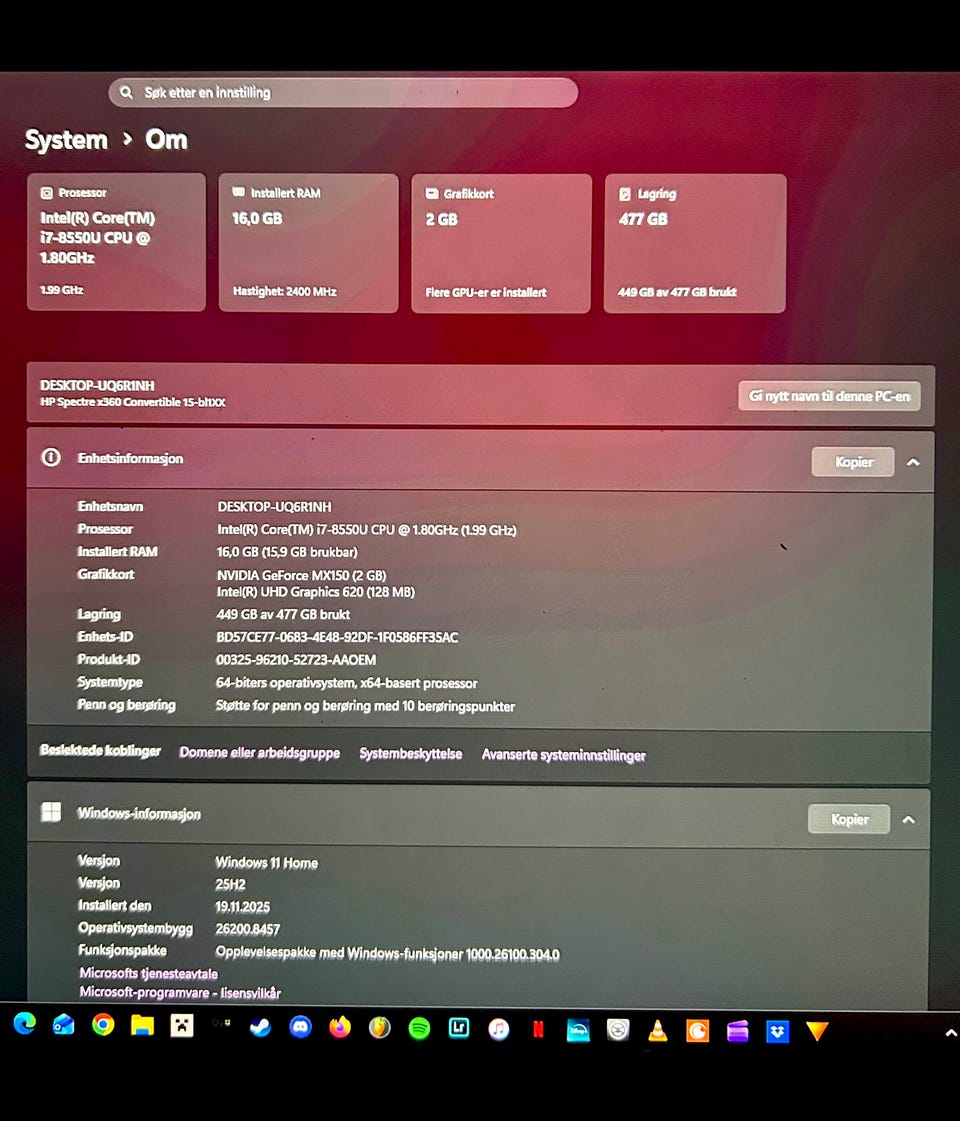Screen dimensions: 960x1121
Task: Launch Adobe Lightroom (Lr) icon
Action: tap(458, 1029)
